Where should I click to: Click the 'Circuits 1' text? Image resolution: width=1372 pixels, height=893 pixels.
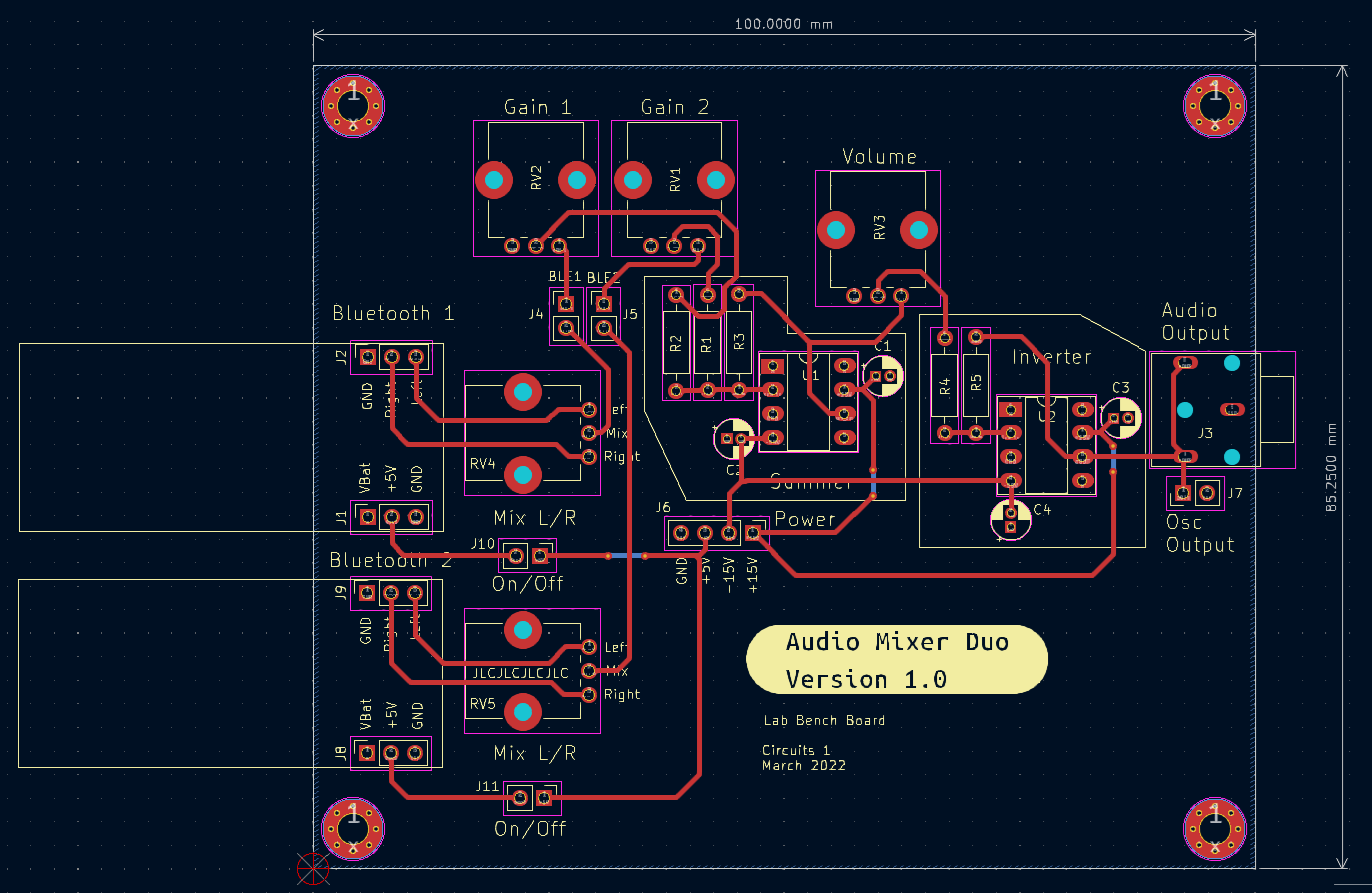point(796,750)
